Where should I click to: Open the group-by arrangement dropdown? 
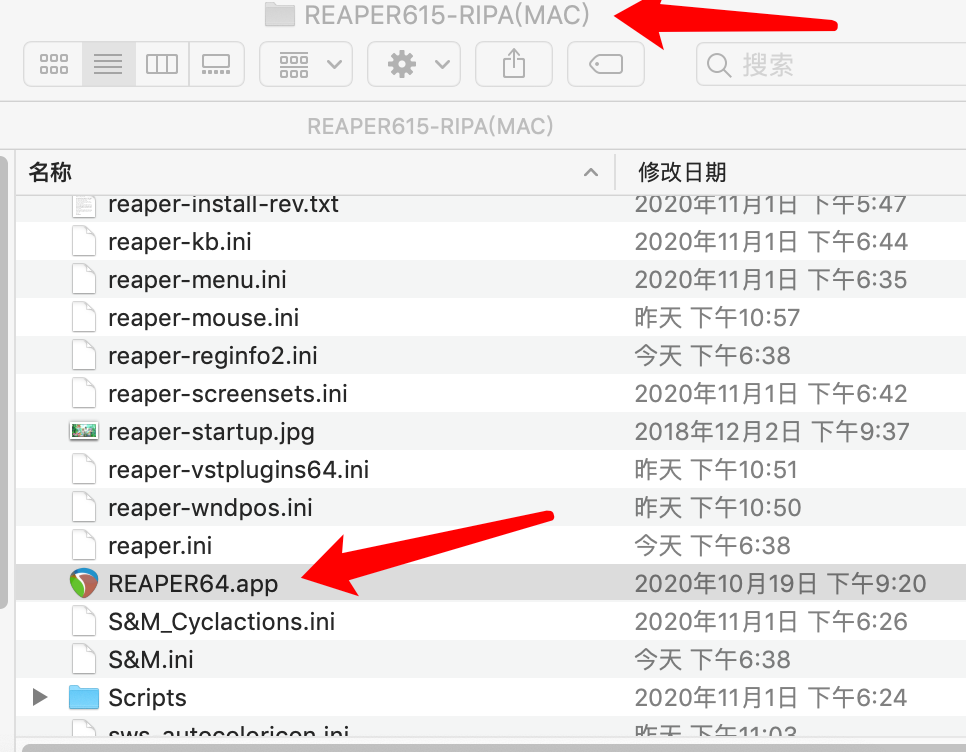tap(306, 64)
